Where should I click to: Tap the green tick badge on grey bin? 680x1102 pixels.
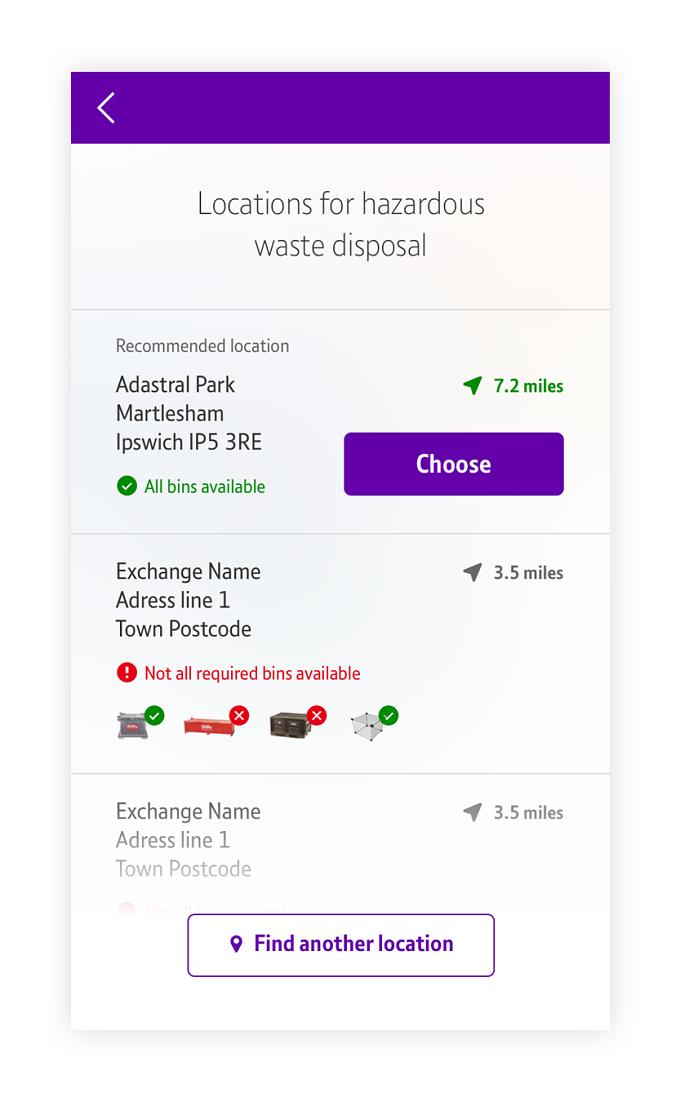coord(155,715)
